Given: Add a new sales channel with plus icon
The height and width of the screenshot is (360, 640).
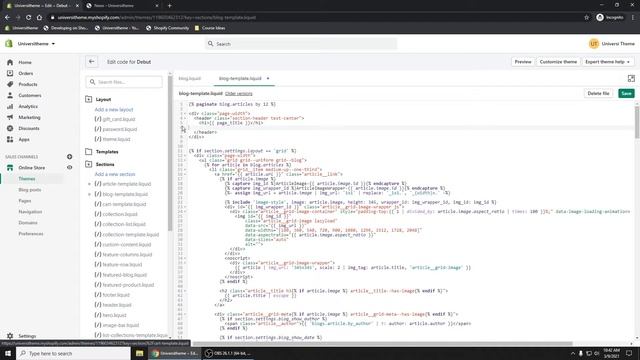Looking at the screenshot, I should pyautogui.click(x=69, y=157).
